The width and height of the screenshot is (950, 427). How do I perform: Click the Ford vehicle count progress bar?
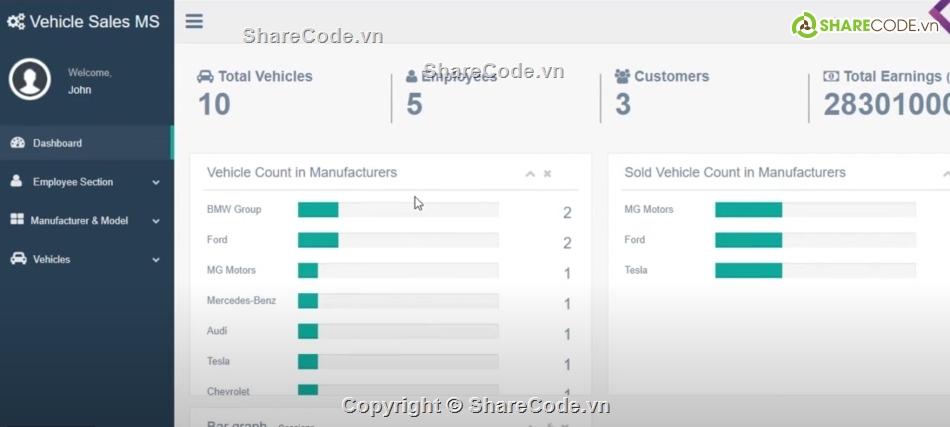point(398,240)
